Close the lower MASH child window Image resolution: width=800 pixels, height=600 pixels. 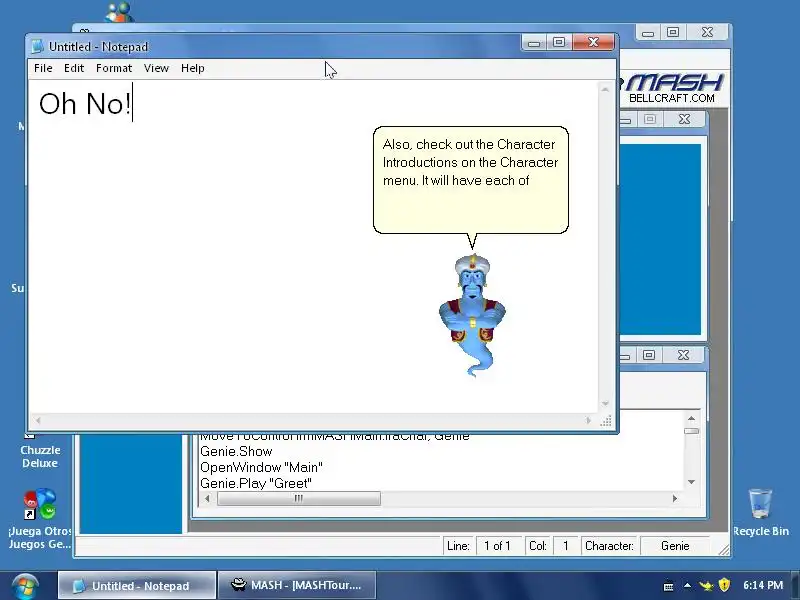[x=684, y=355]
